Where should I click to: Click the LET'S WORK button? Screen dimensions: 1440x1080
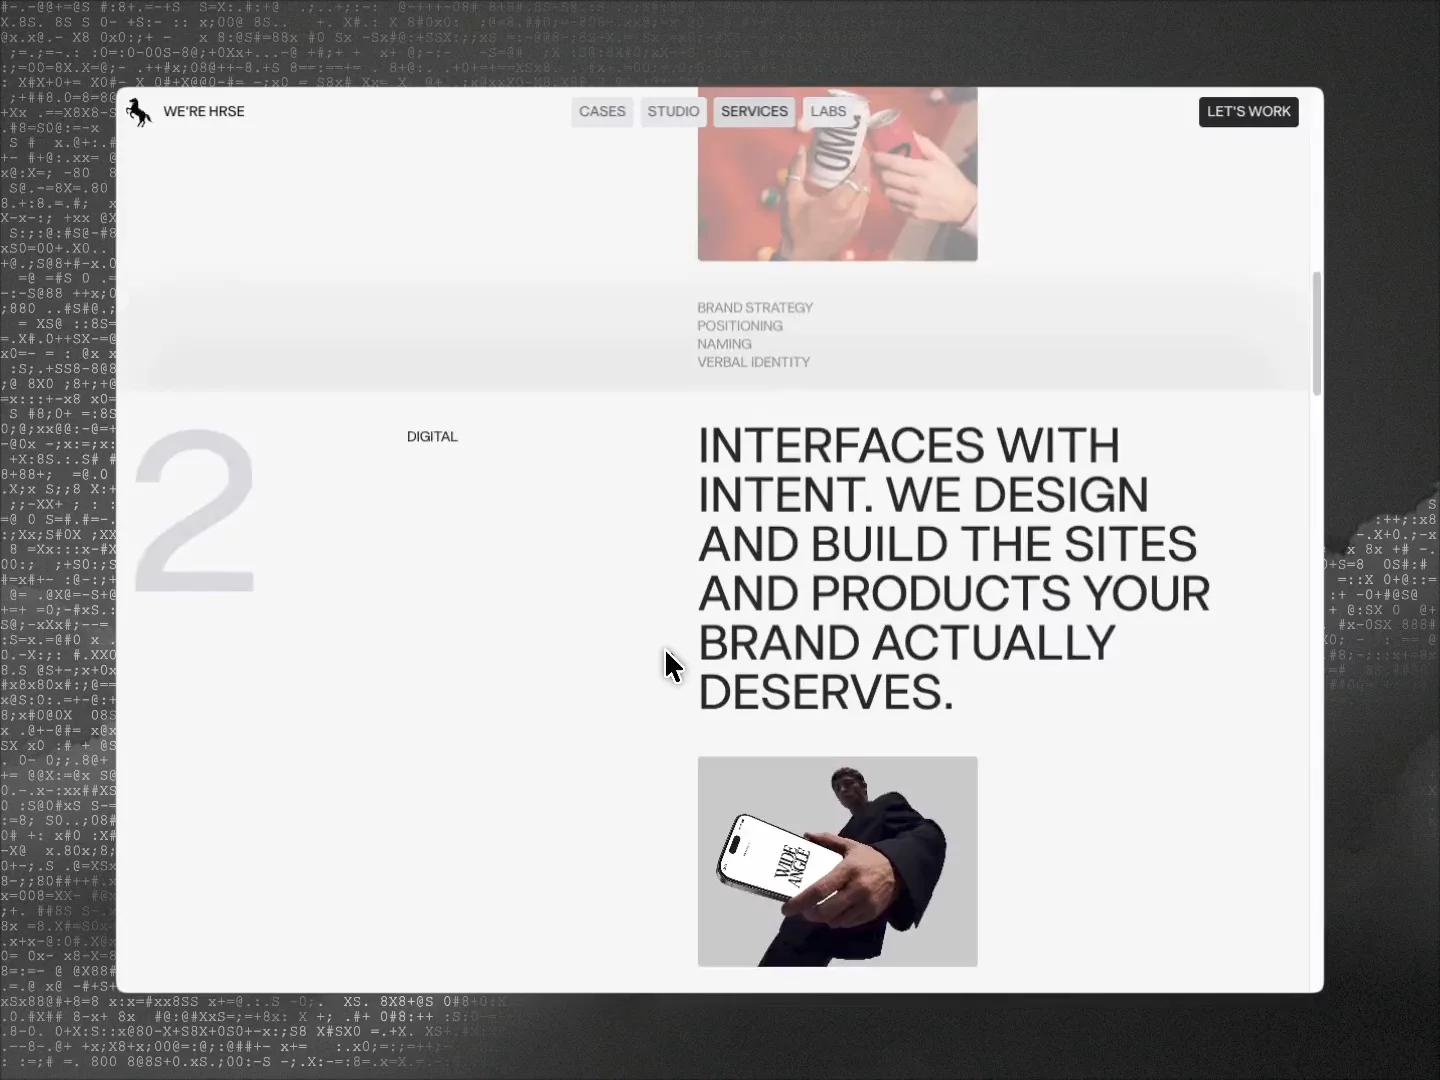click(x=1248, y=112)
